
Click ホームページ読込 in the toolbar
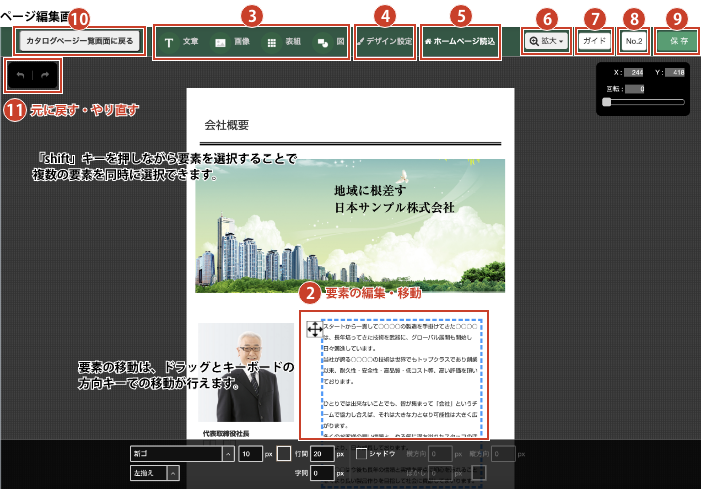click(x=459, y=43)
